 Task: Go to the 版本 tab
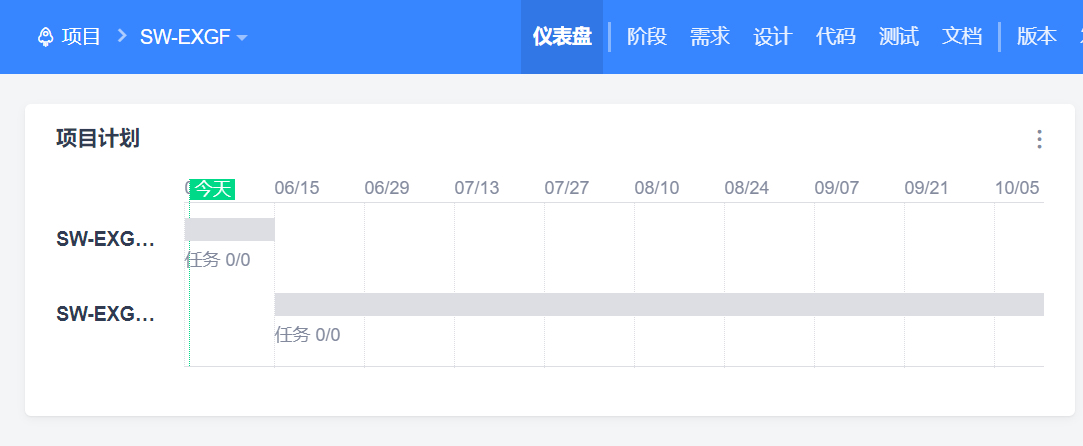tap(1037, 37)
